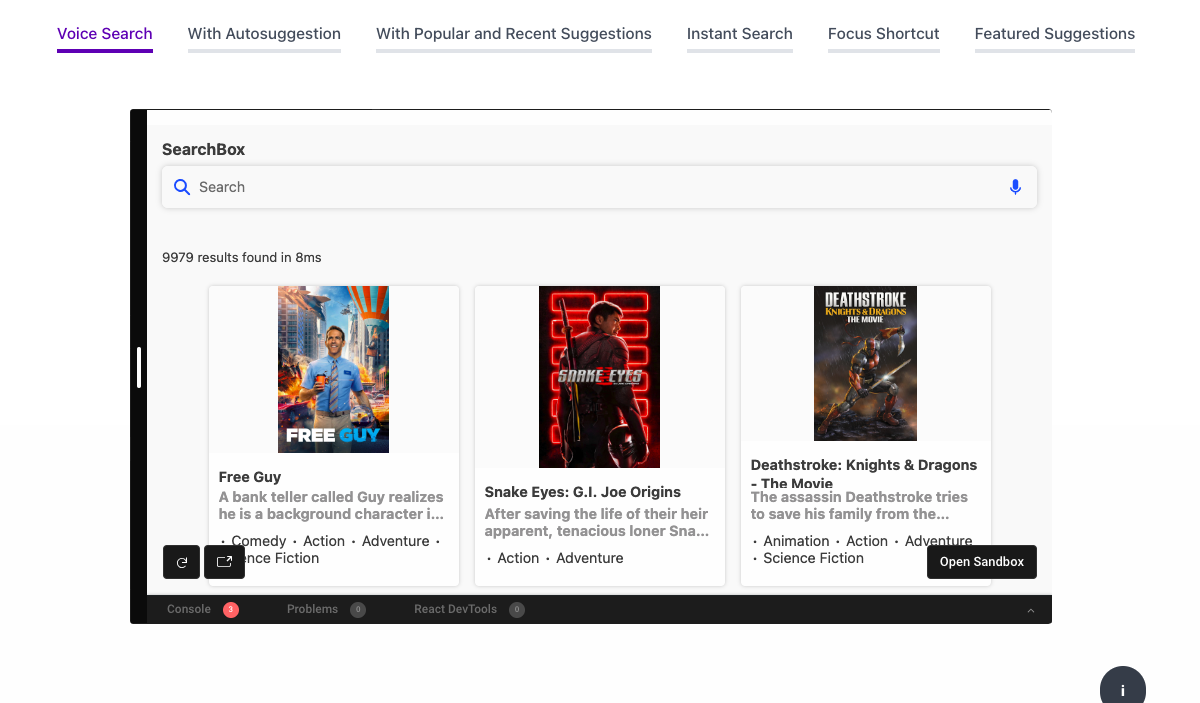The image size is (1200, 703).
Task: Switch to the Instant Search tab
Action: [740, 33]
